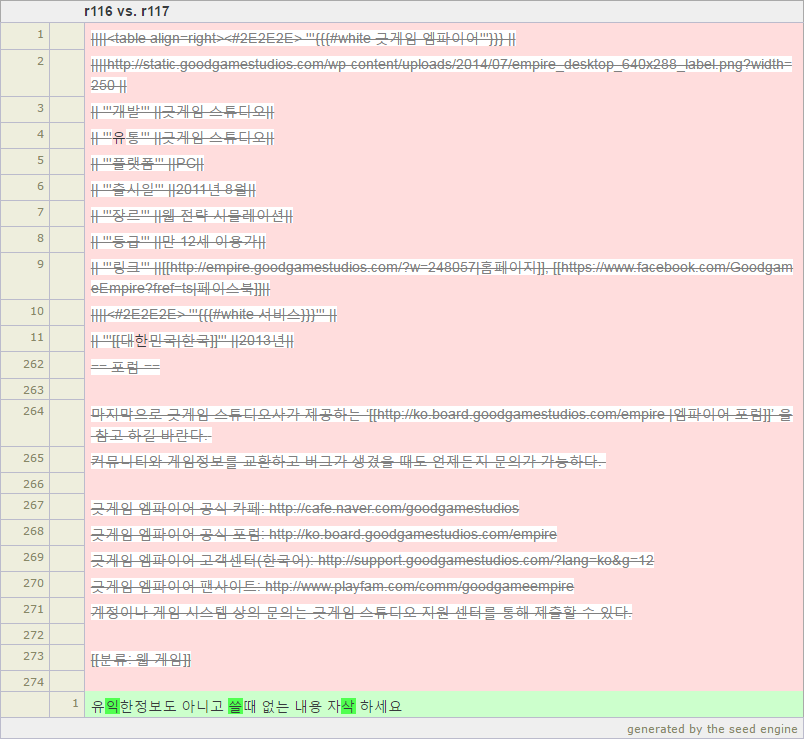Click deleted line 9 with empire.goodgamestudios.com link
804x739 pixels.
click(x=441, y=278)
